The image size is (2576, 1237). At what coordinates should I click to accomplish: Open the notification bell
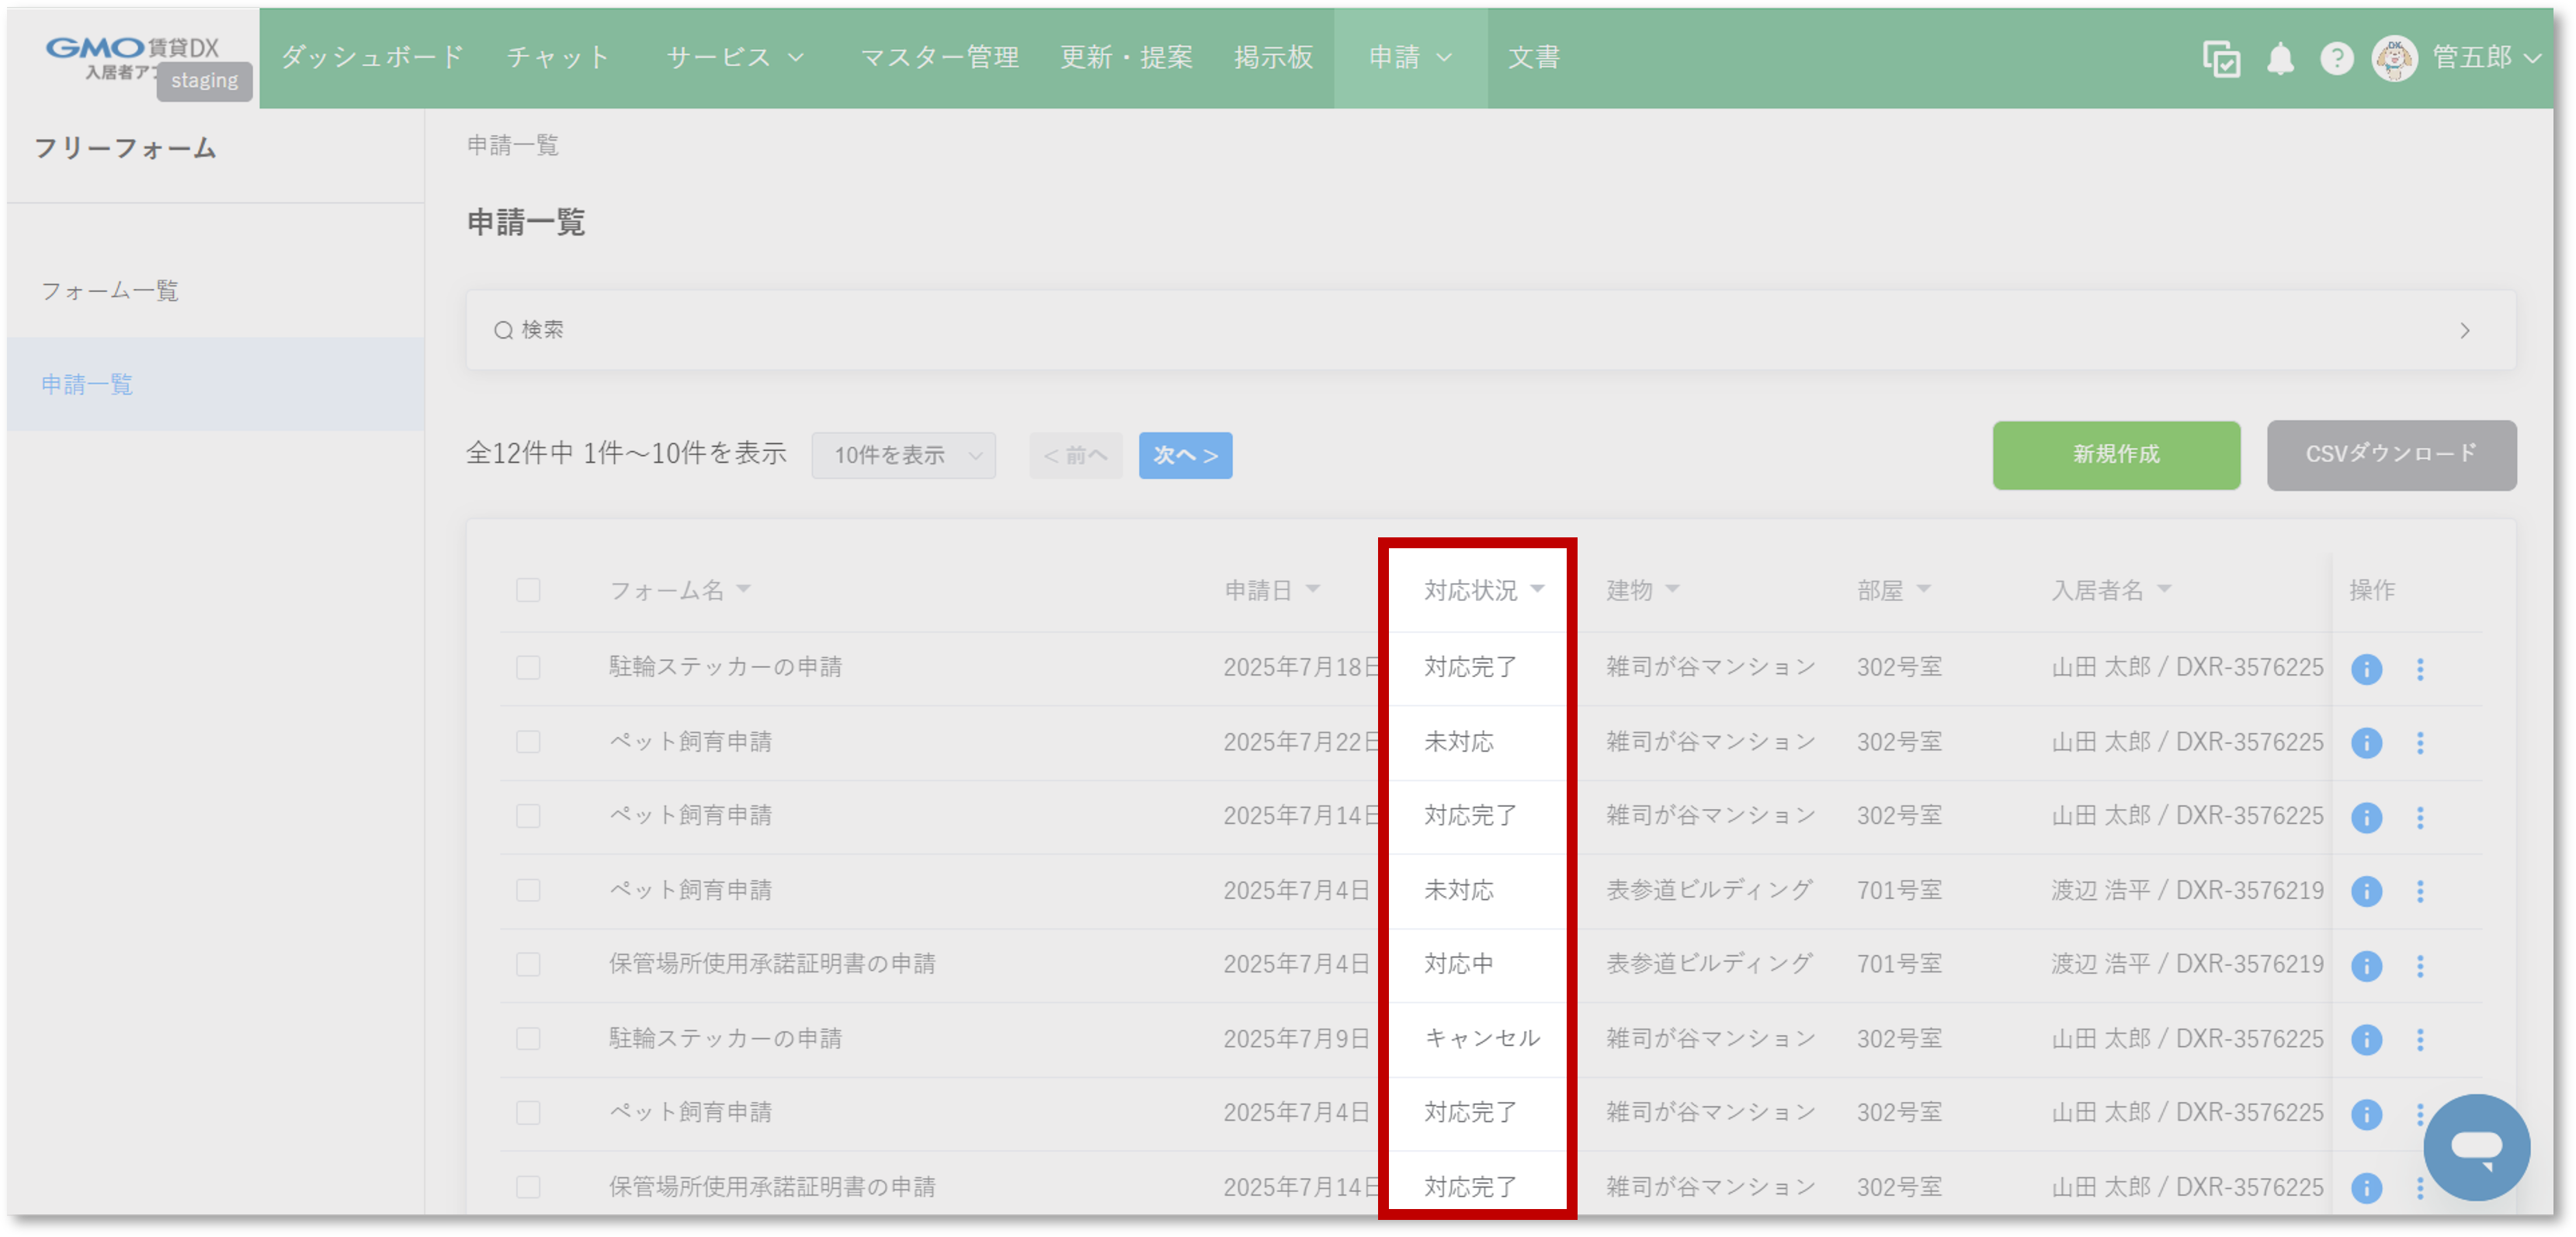click(2280, 59)
